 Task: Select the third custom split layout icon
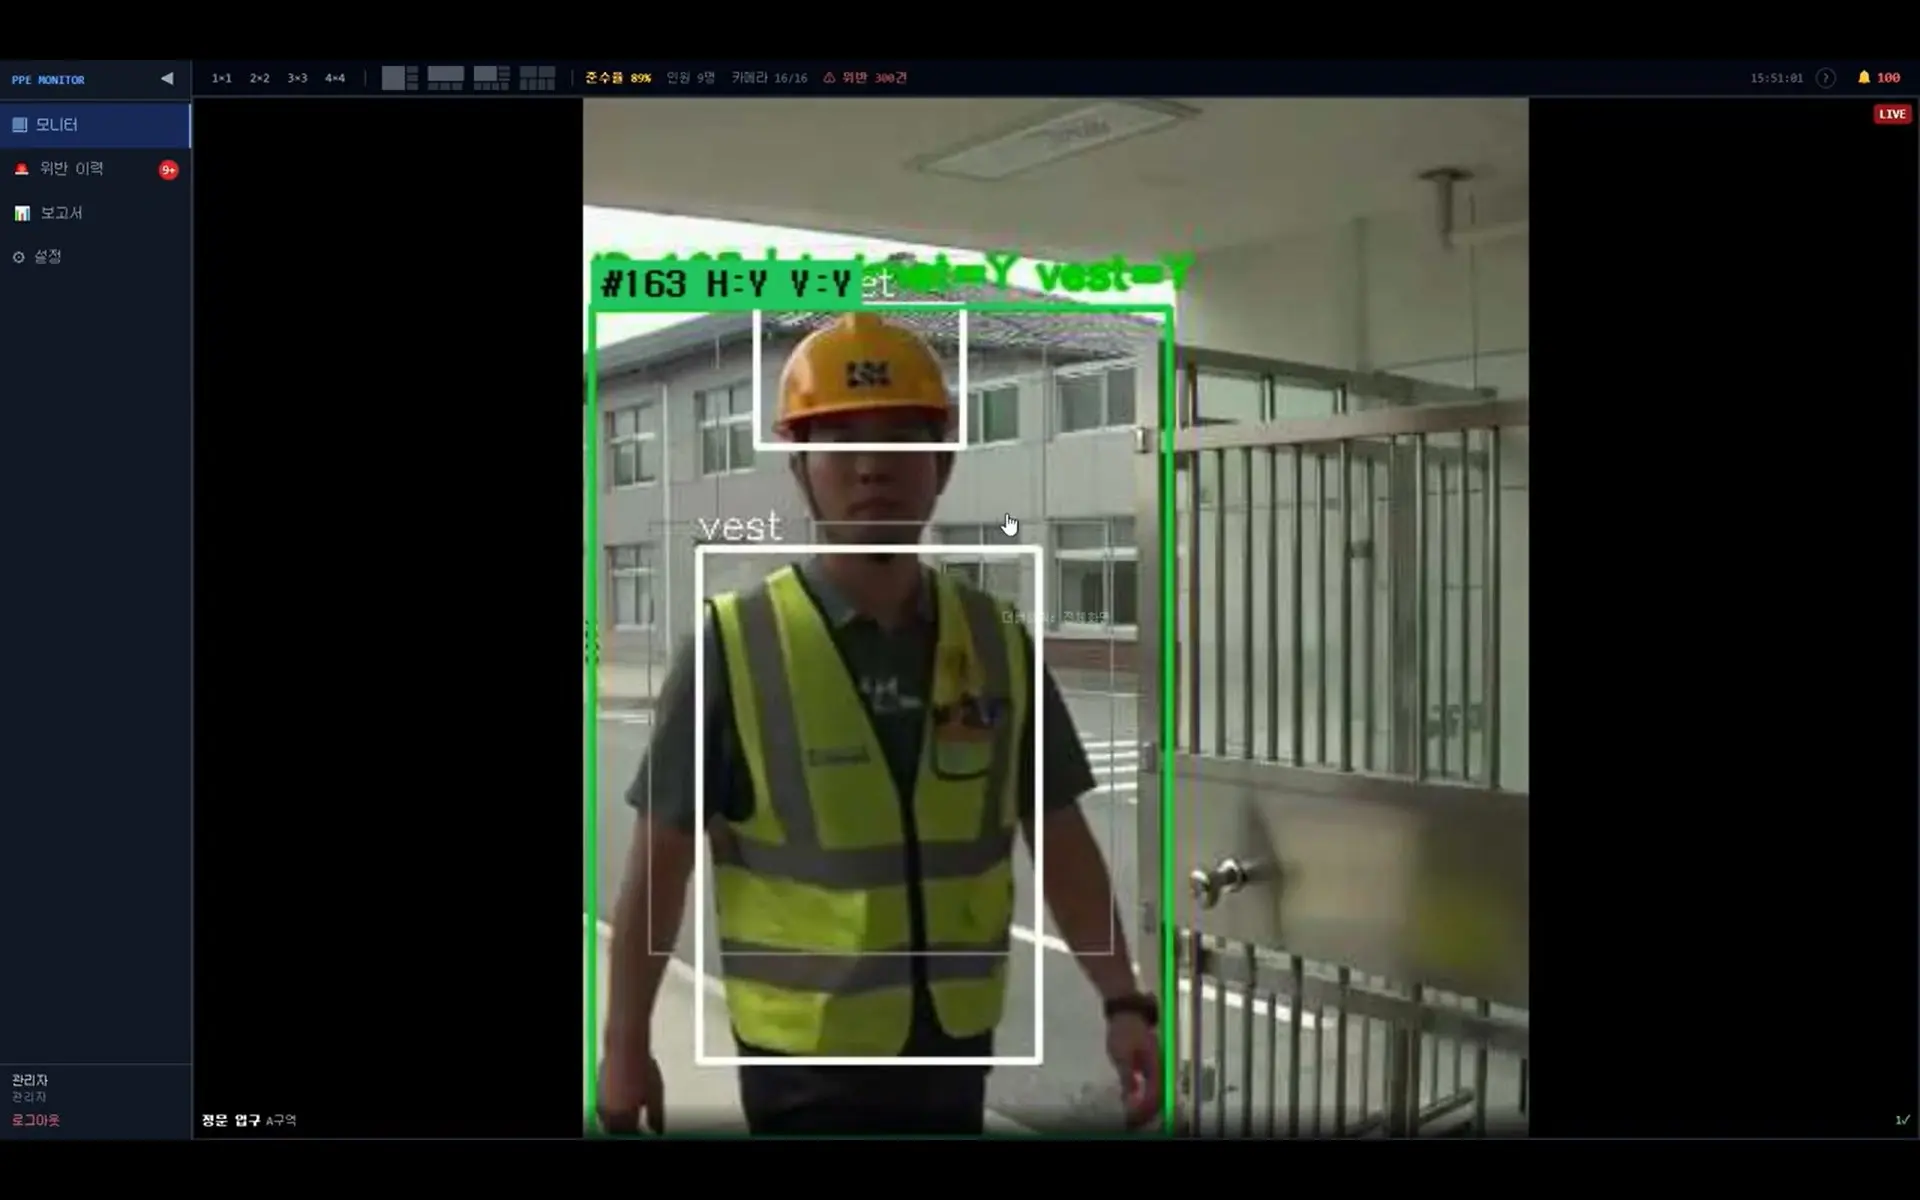[x=491, y=78]
